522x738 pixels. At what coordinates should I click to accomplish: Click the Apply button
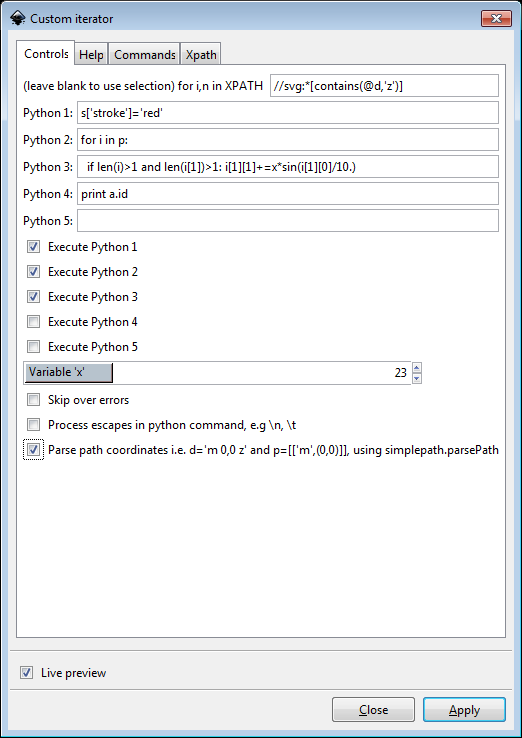[x=464, y=710]
